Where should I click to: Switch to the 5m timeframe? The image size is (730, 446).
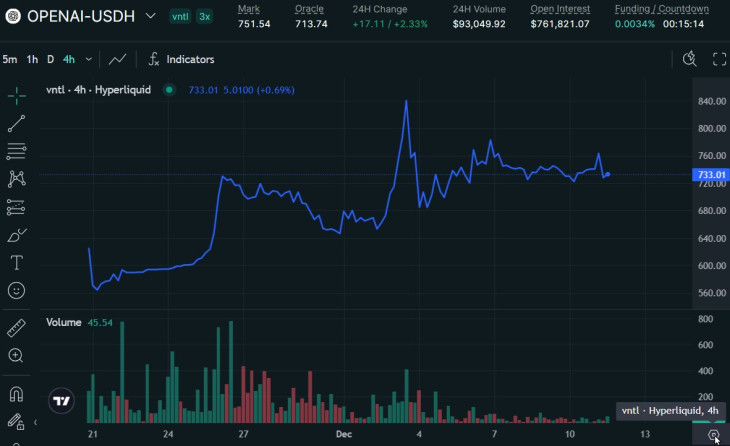coord(10,59)
